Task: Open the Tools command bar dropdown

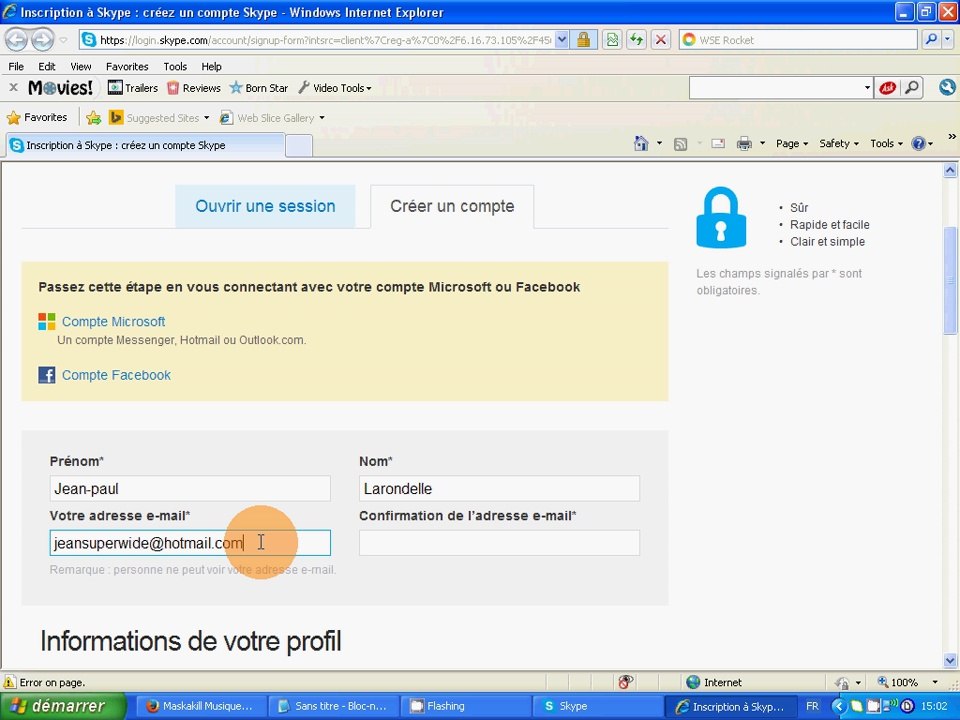Action: [887, 144]
